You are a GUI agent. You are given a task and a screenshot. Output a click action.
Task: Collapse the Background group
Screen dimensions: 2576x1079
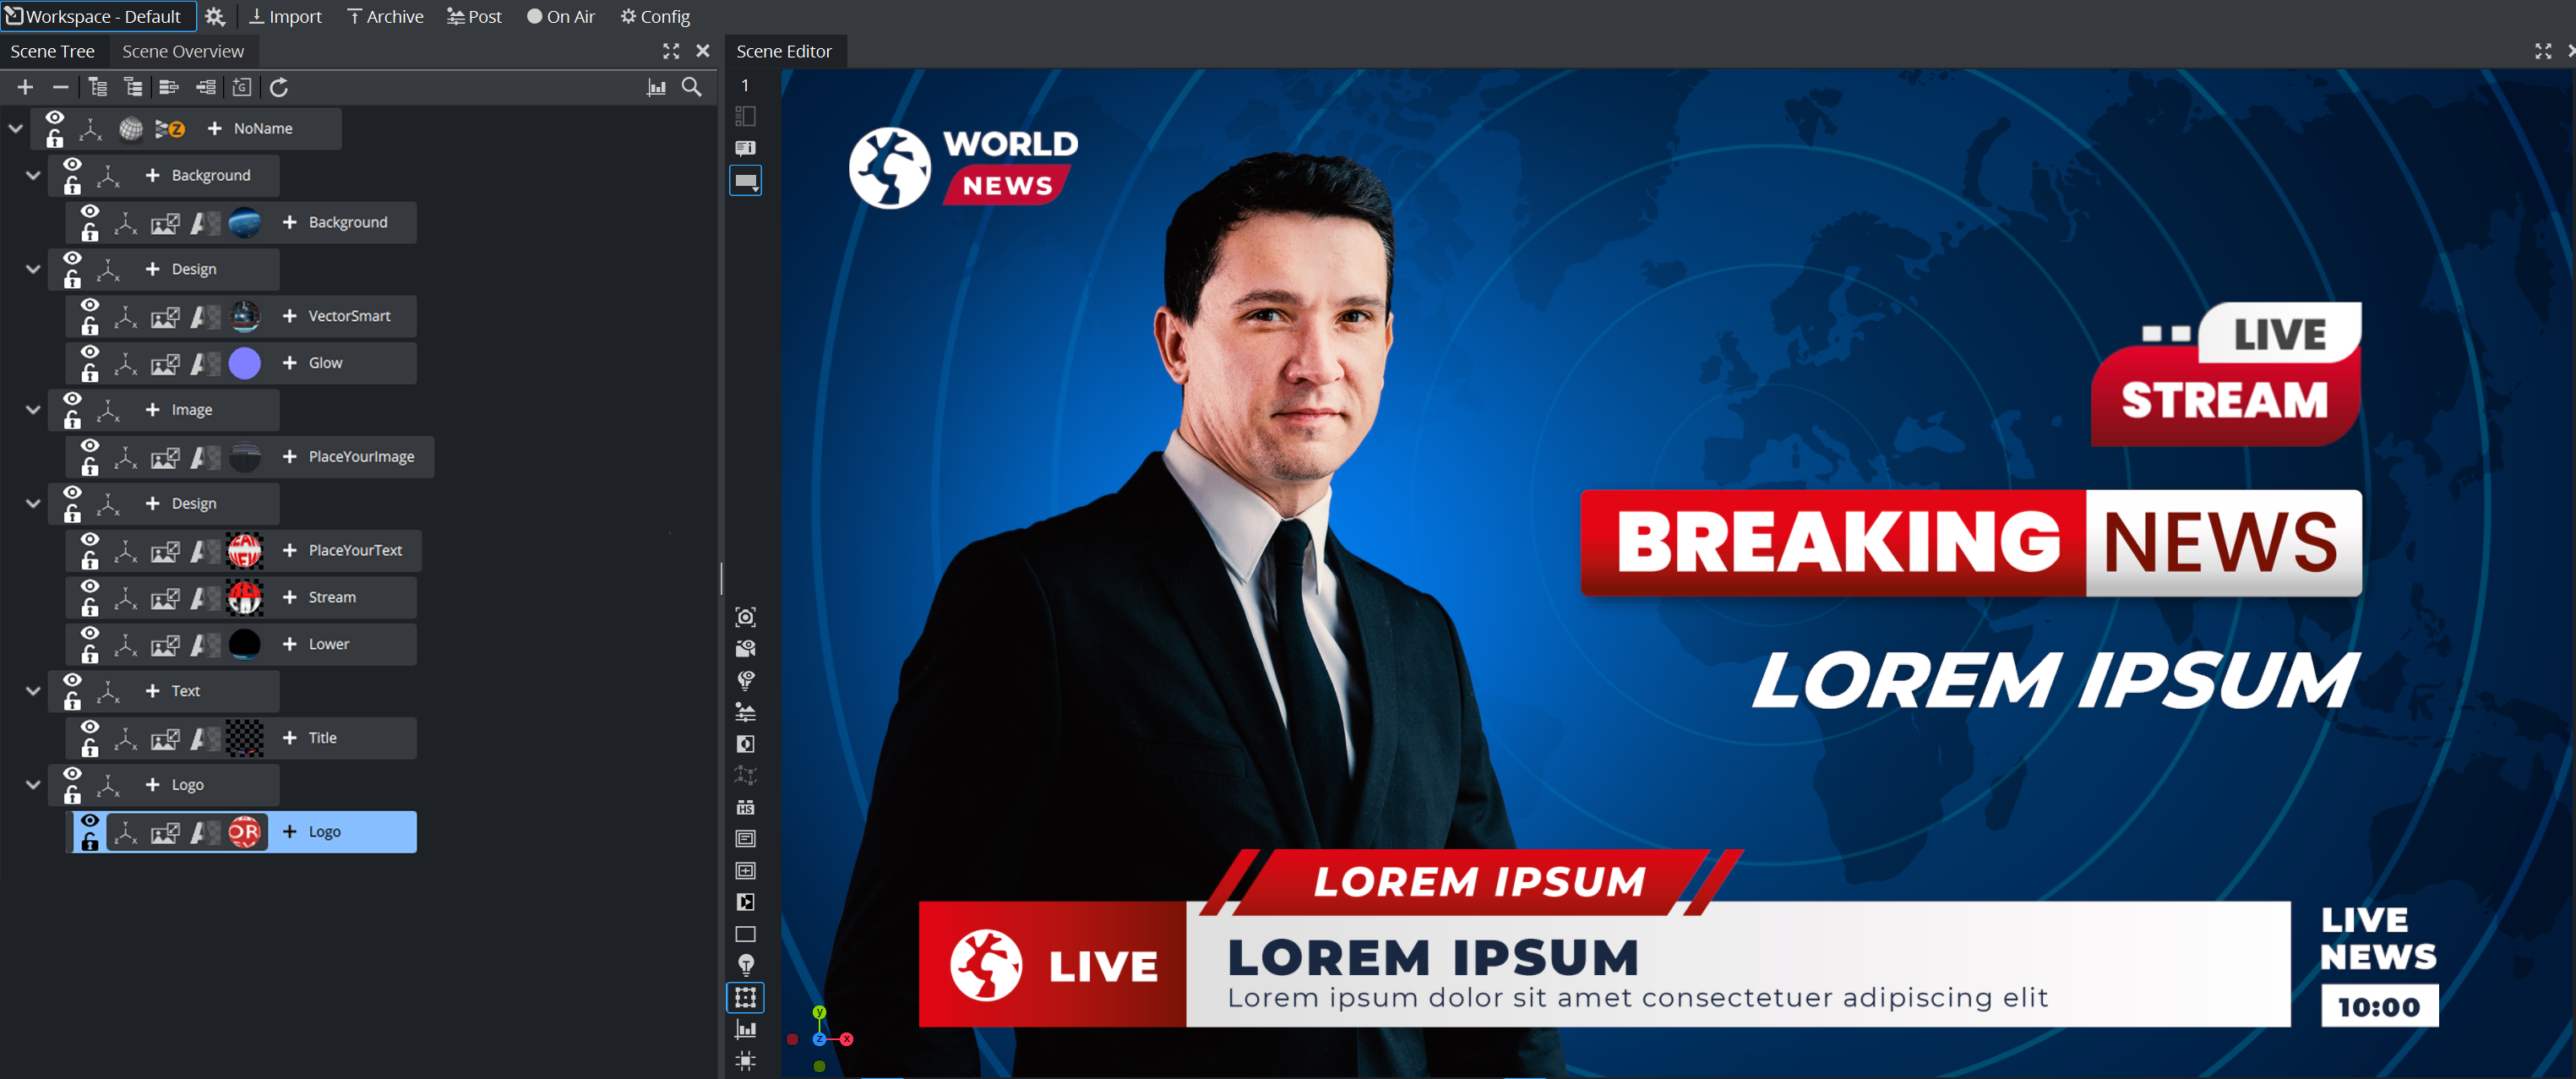pyautogui.click(x=33, y=175)
